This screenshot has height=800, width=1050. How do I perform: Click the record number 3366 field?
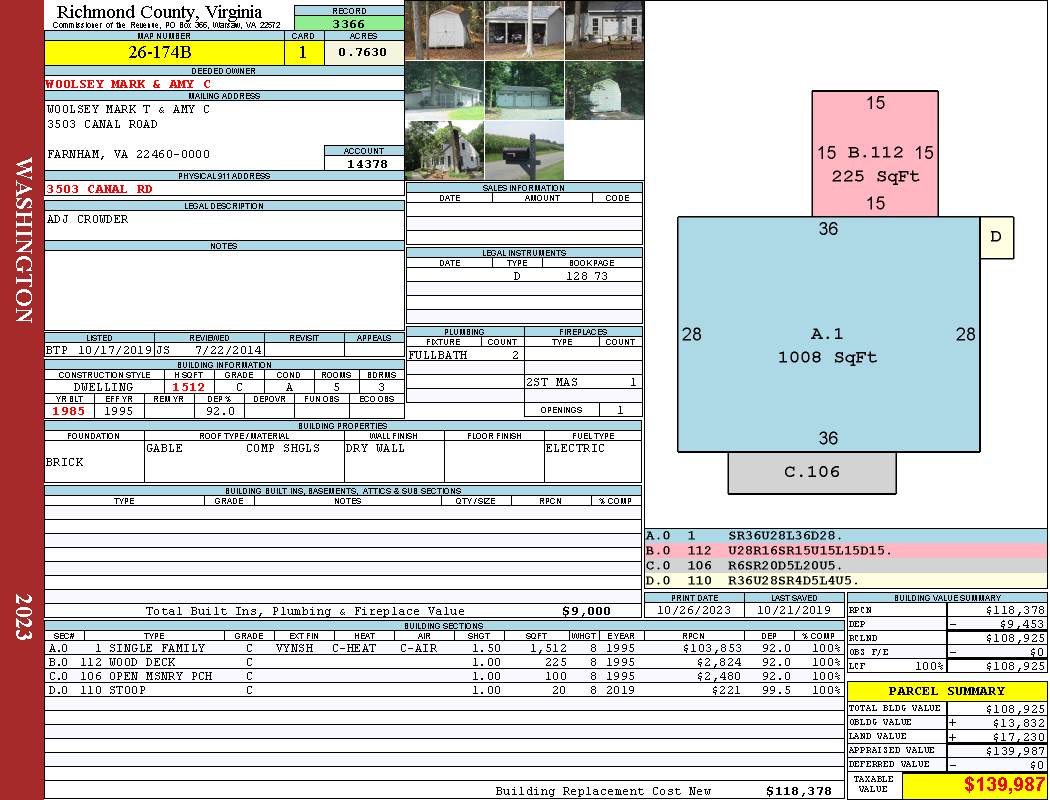coord(349,23)
